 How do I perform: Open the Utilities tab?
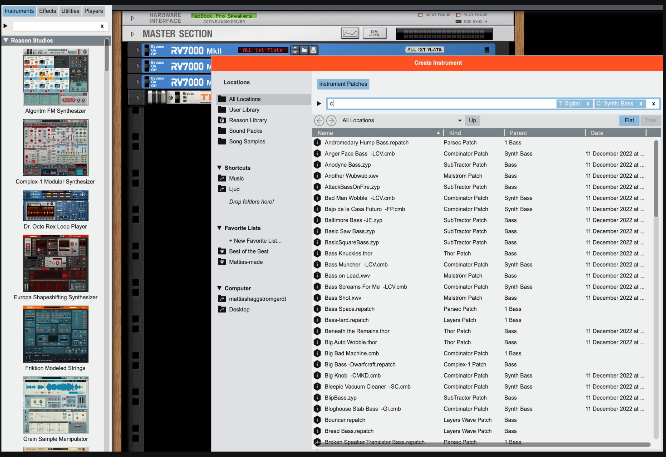point(70,11)
